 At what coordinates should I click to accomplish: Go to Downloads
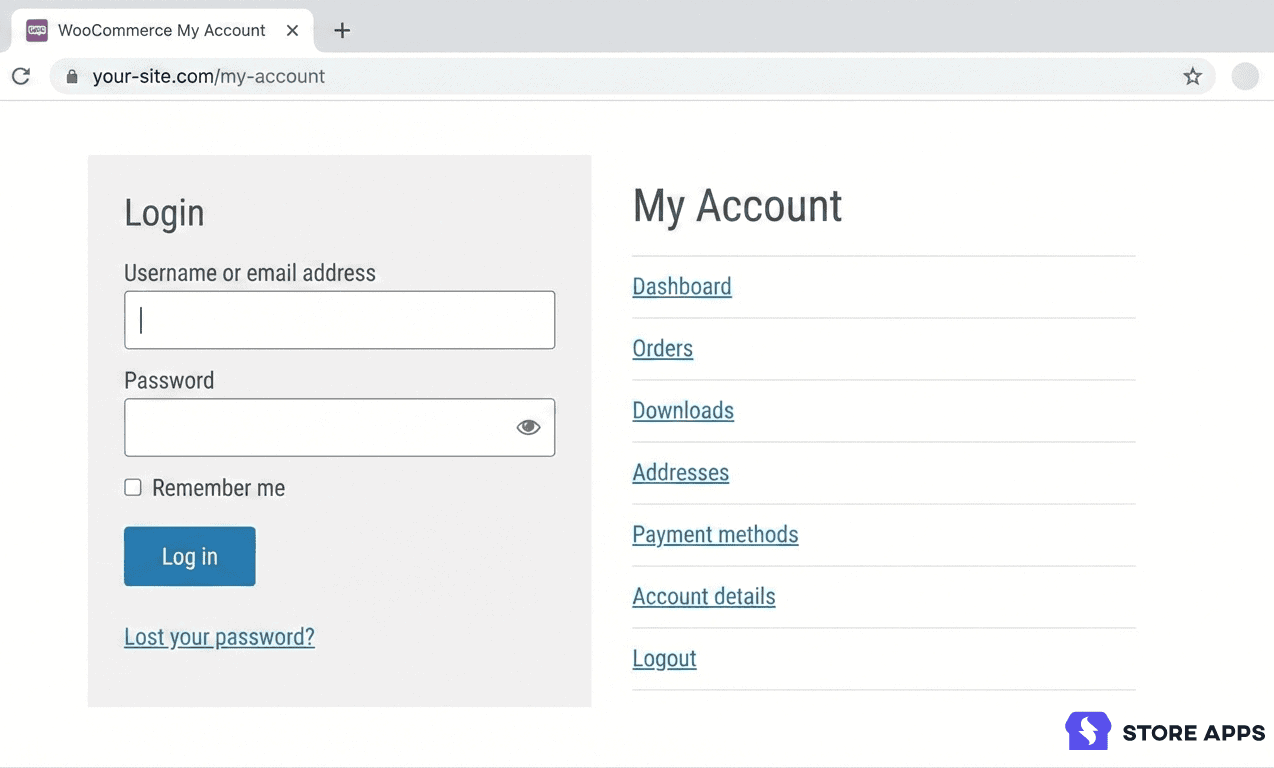point(683,410)
